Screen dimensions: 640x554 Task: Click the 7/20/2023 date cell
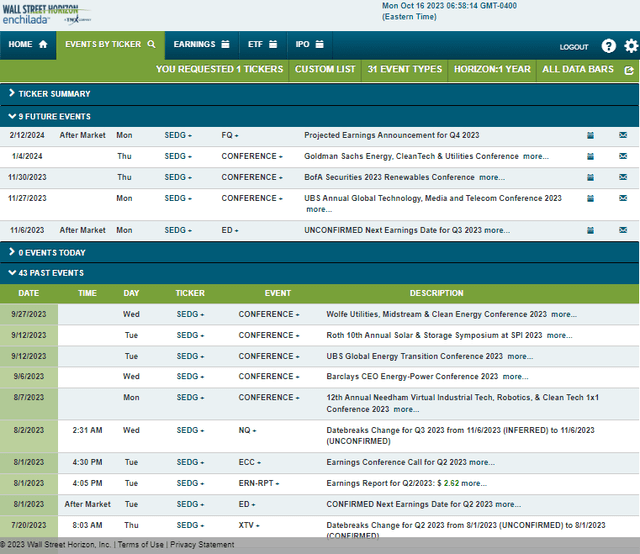point(29,525)
